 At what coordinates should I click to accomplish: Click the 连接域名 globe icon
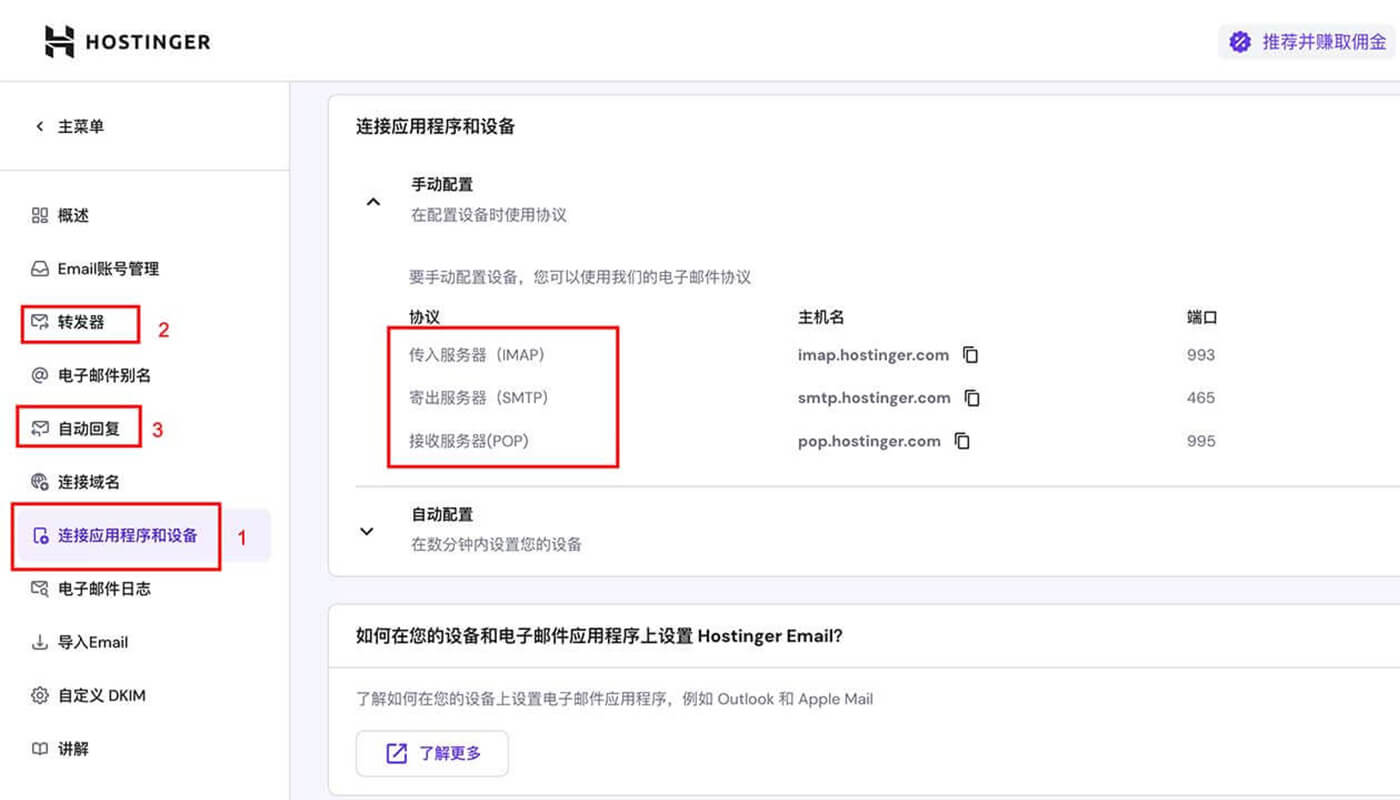tap(40, 482)
